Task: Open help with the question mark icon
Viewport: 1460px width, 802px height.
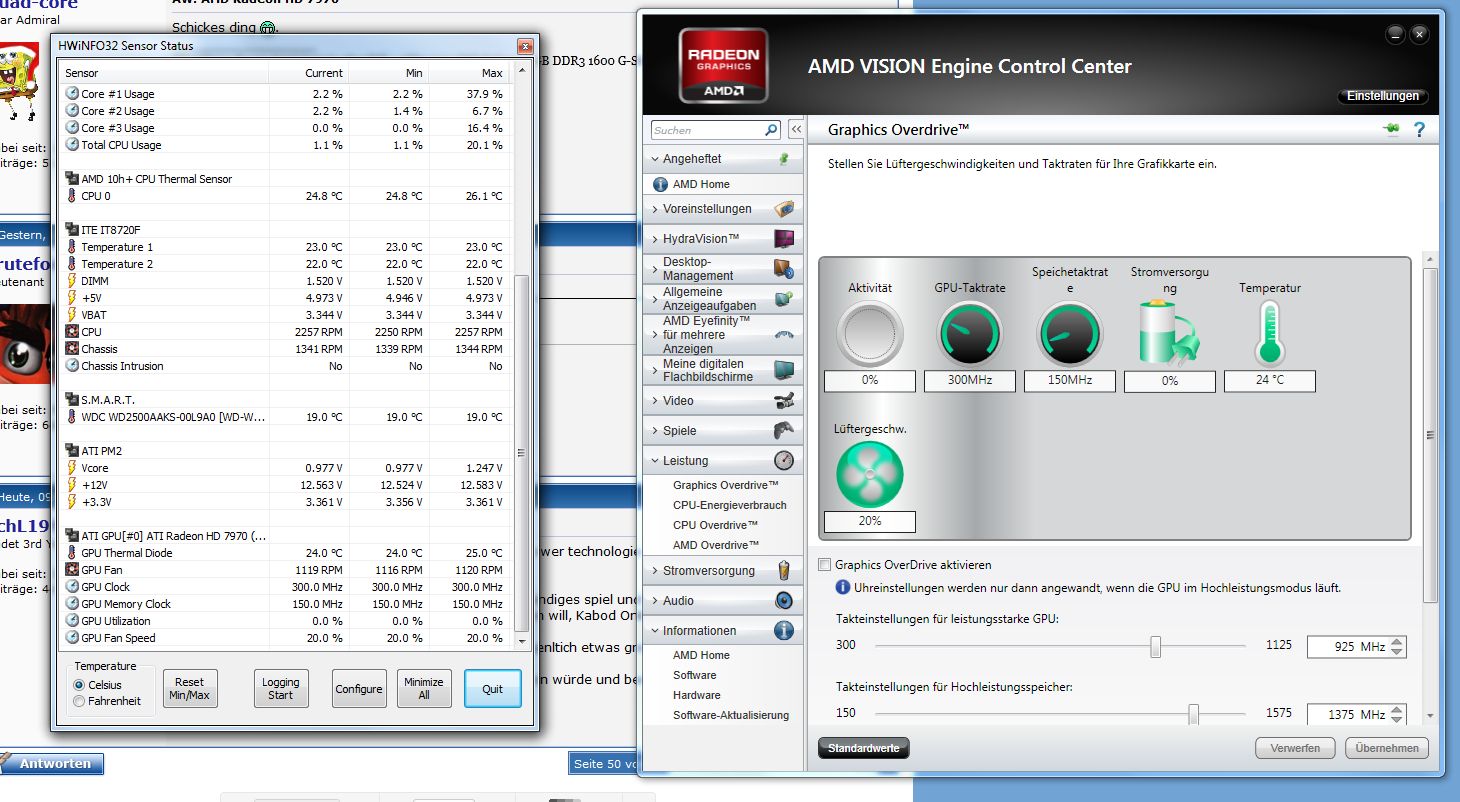Action: point(1419,130)
